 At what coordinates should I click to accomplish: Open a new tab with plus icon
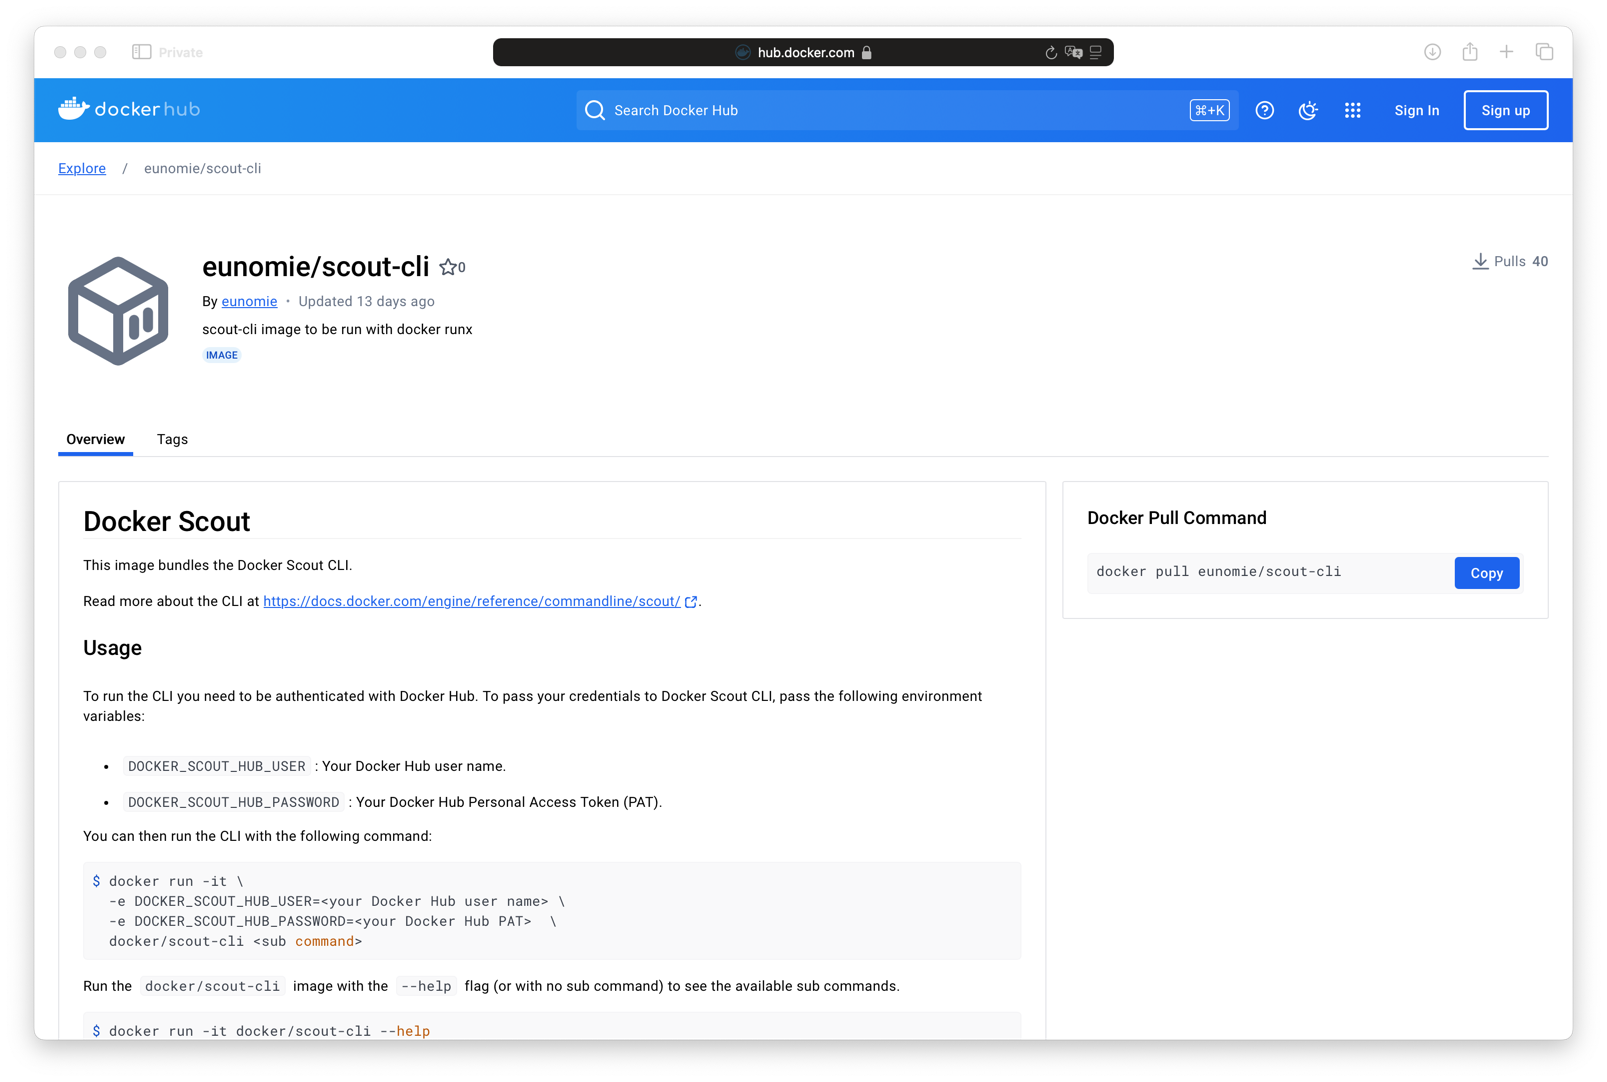click(1507, 52)
